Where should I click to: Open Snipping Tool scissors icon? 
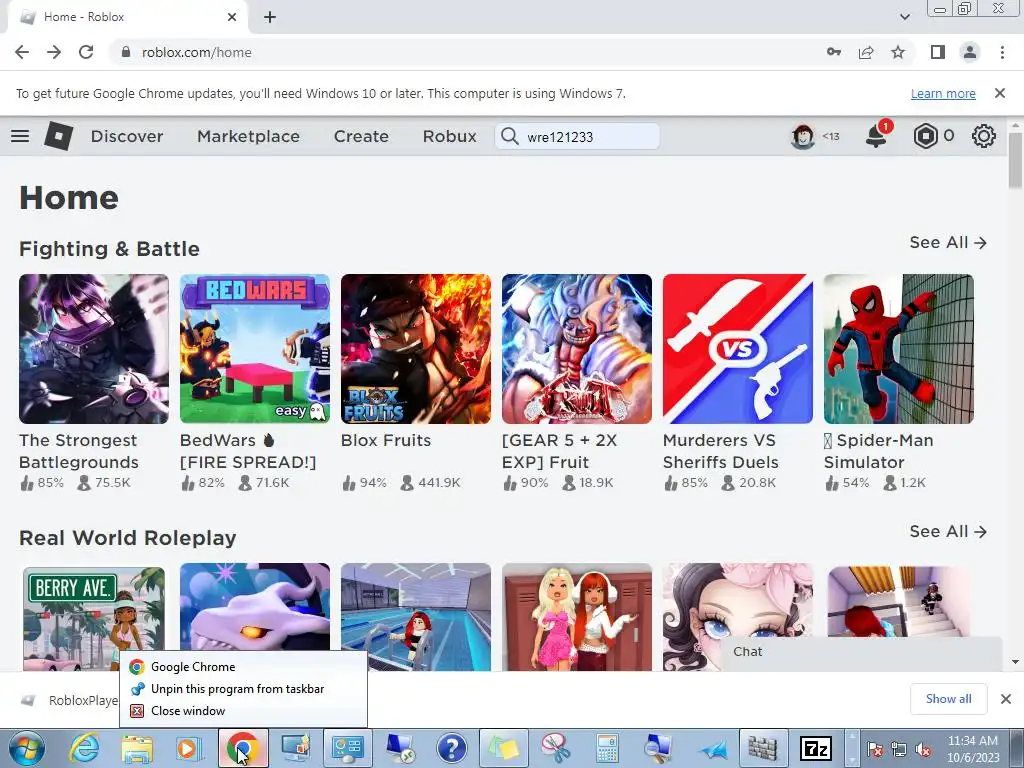(555, 748)
